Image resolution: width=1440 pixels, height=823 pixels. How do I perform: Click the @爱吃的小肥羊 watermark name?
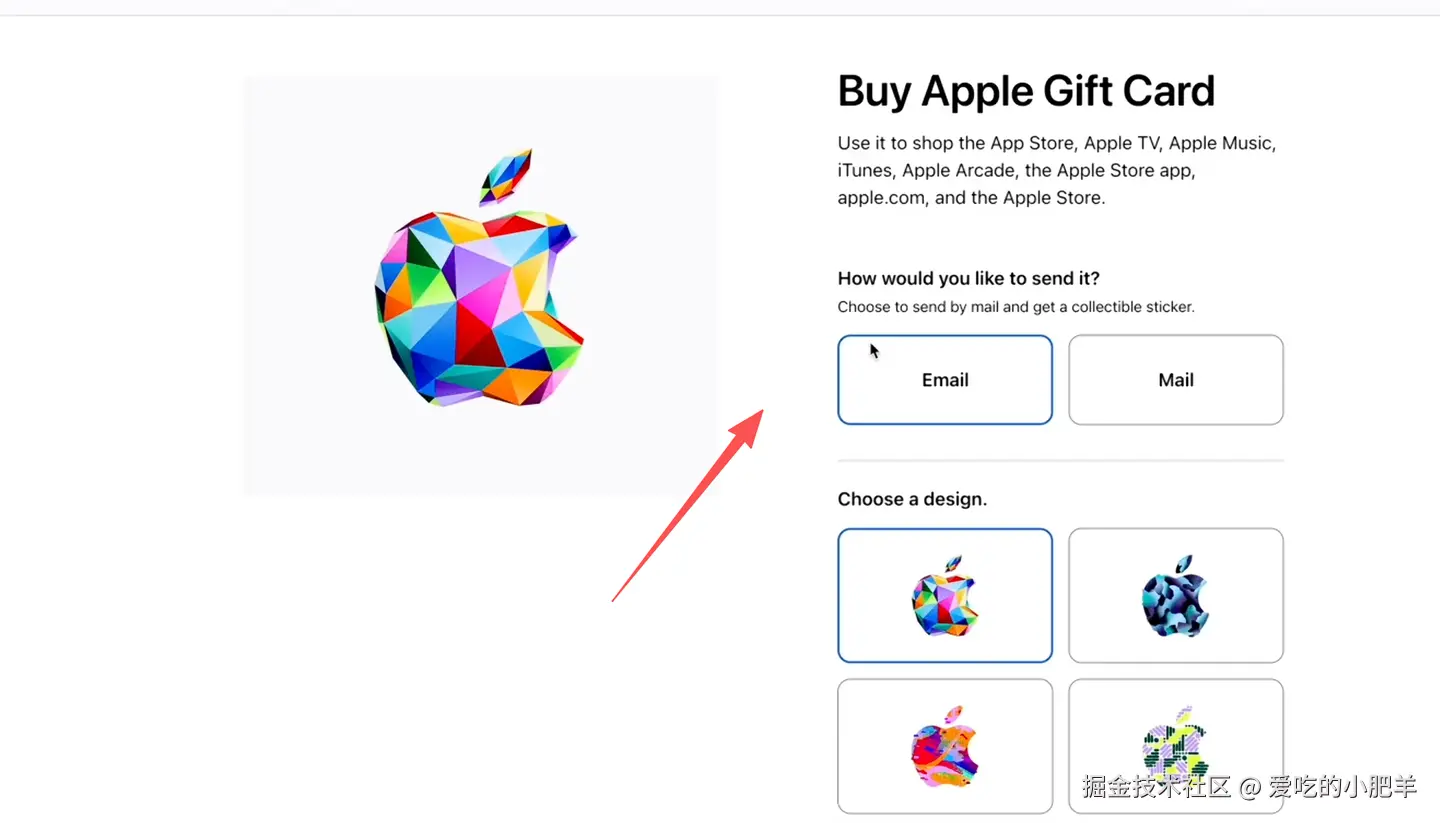1328,786
